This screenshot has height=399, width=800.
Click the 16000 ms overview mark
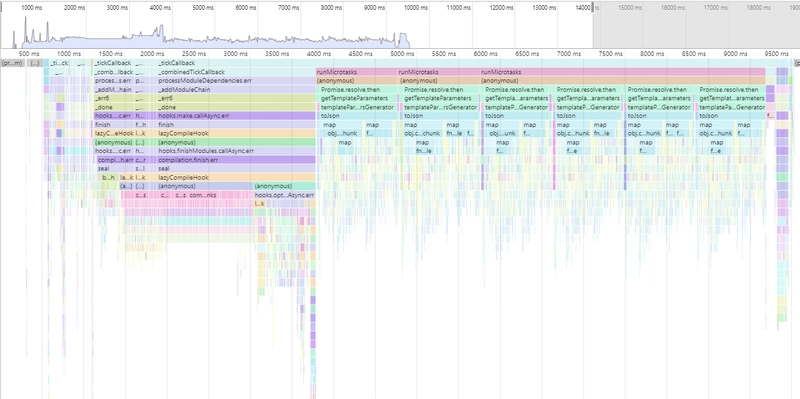click(x=672, y=8)
